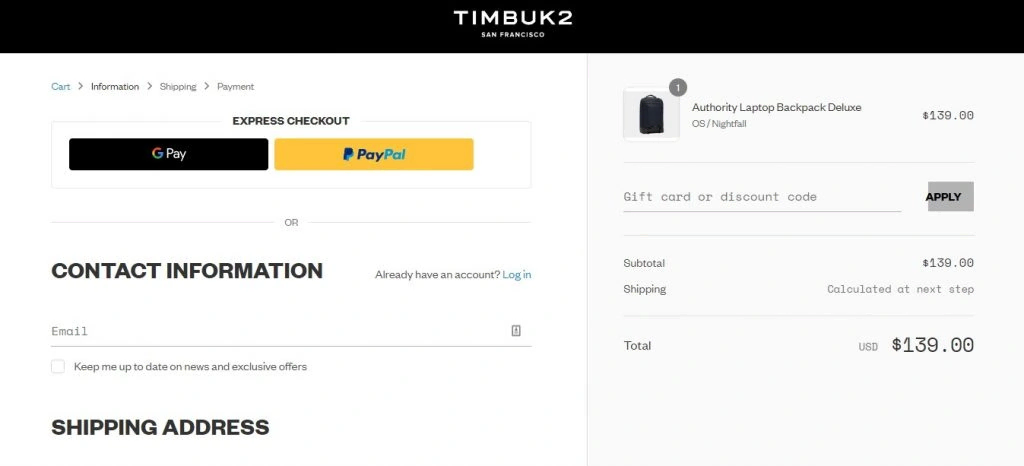Open the Shipping breadcrumb step
The image size is (1024, 466).
tap(178, 87)
